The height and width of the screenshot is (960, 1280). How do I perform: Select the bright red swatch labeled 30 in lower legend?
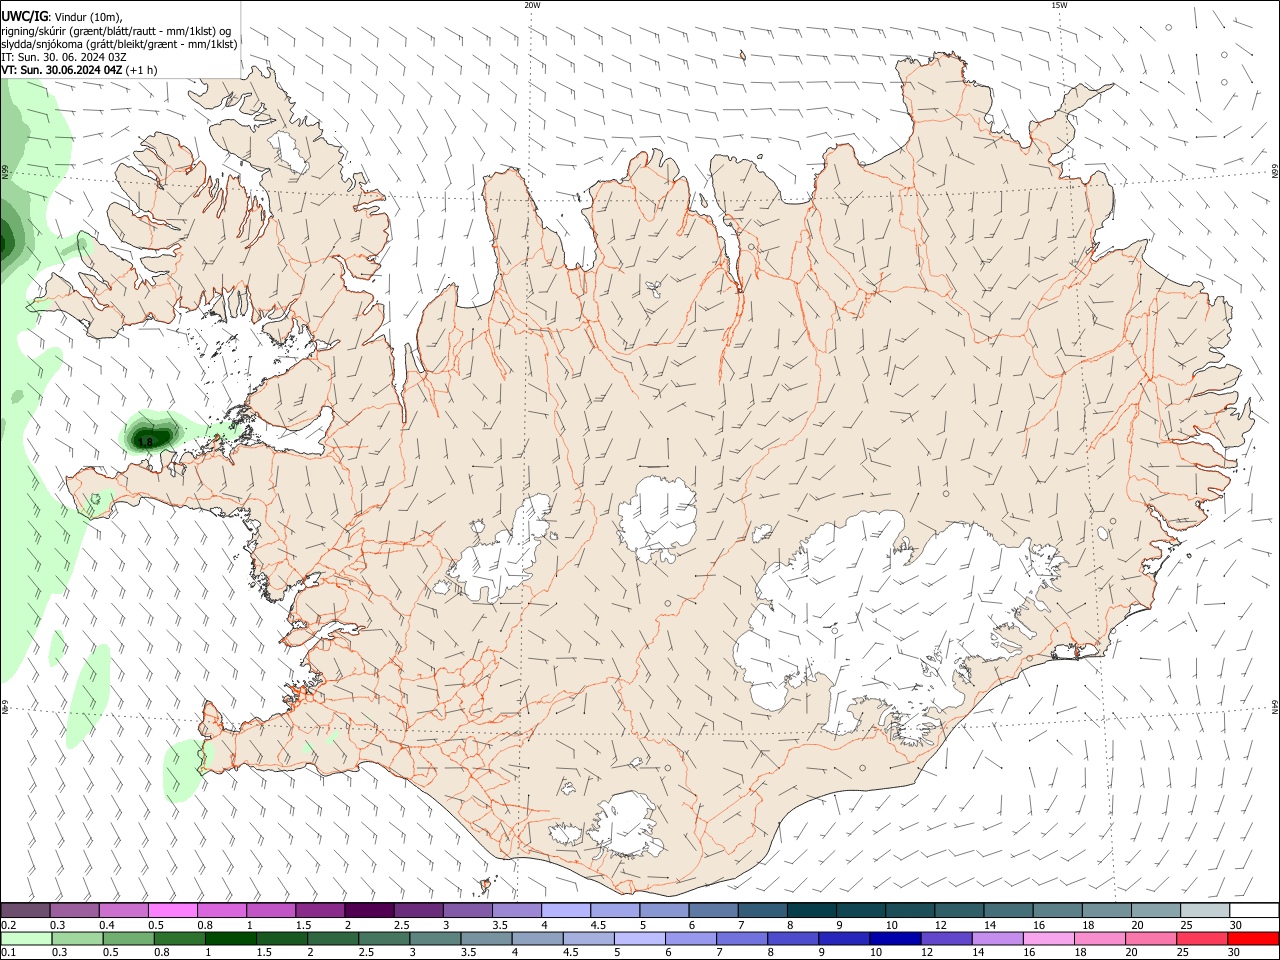pyautogui.click(x=1253, y=938)
